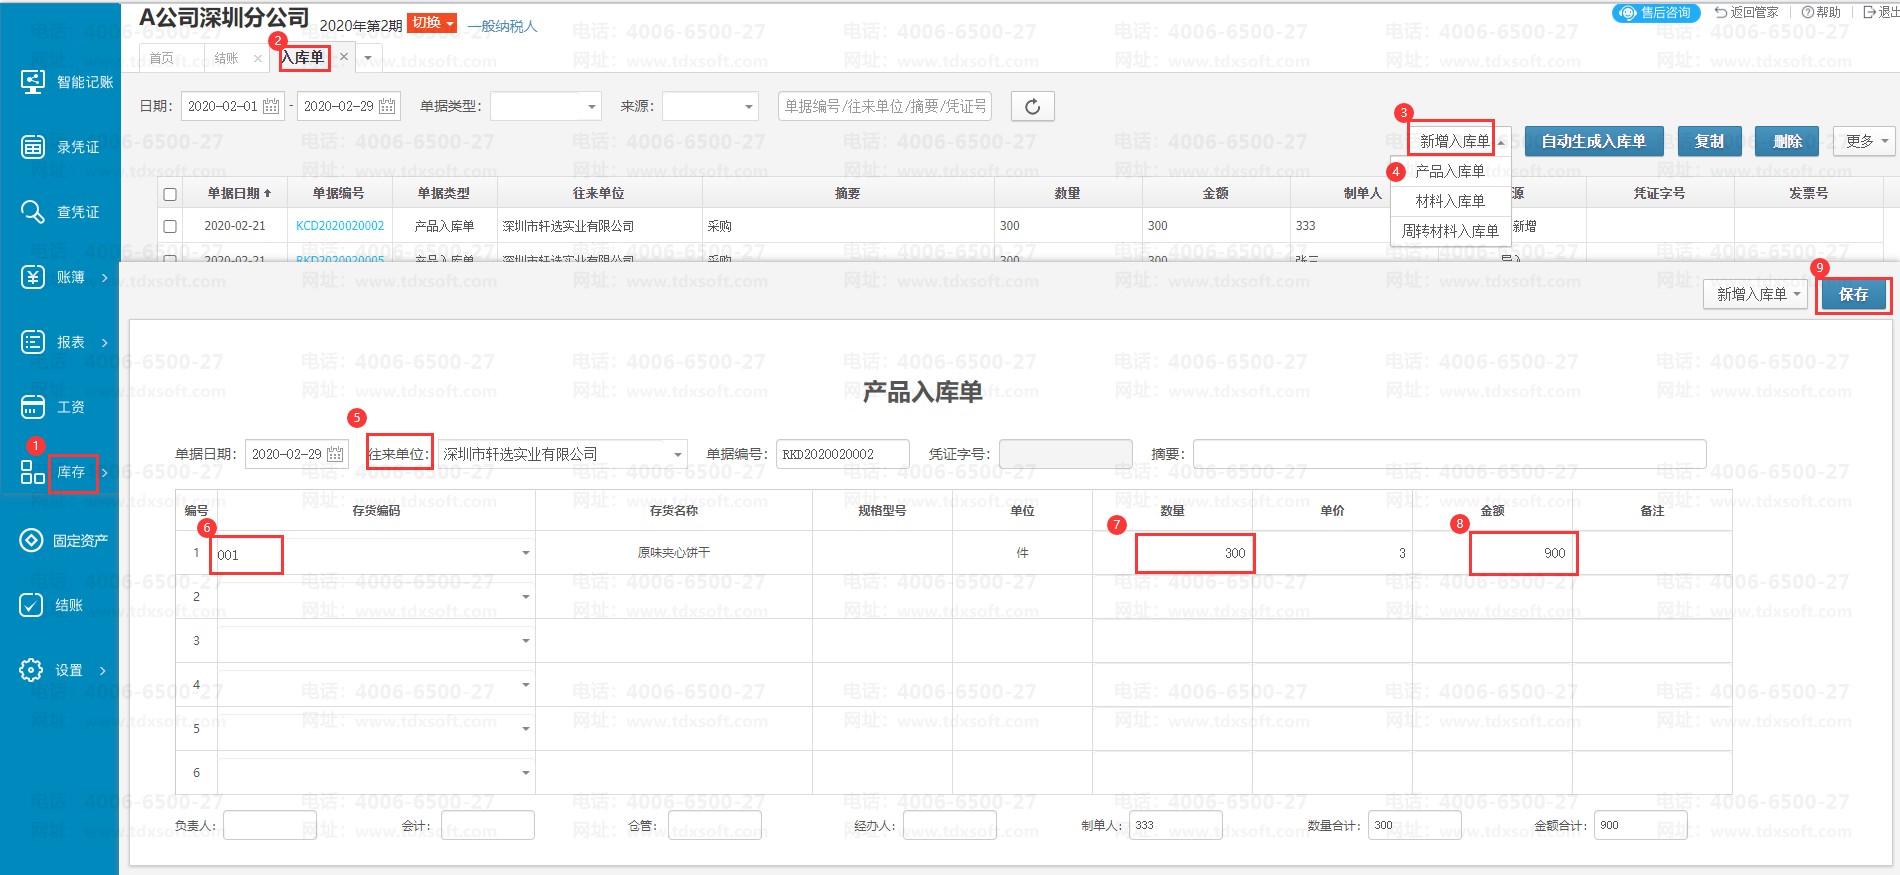Open the 固定资产 sidebar icon

pos(31,540)
